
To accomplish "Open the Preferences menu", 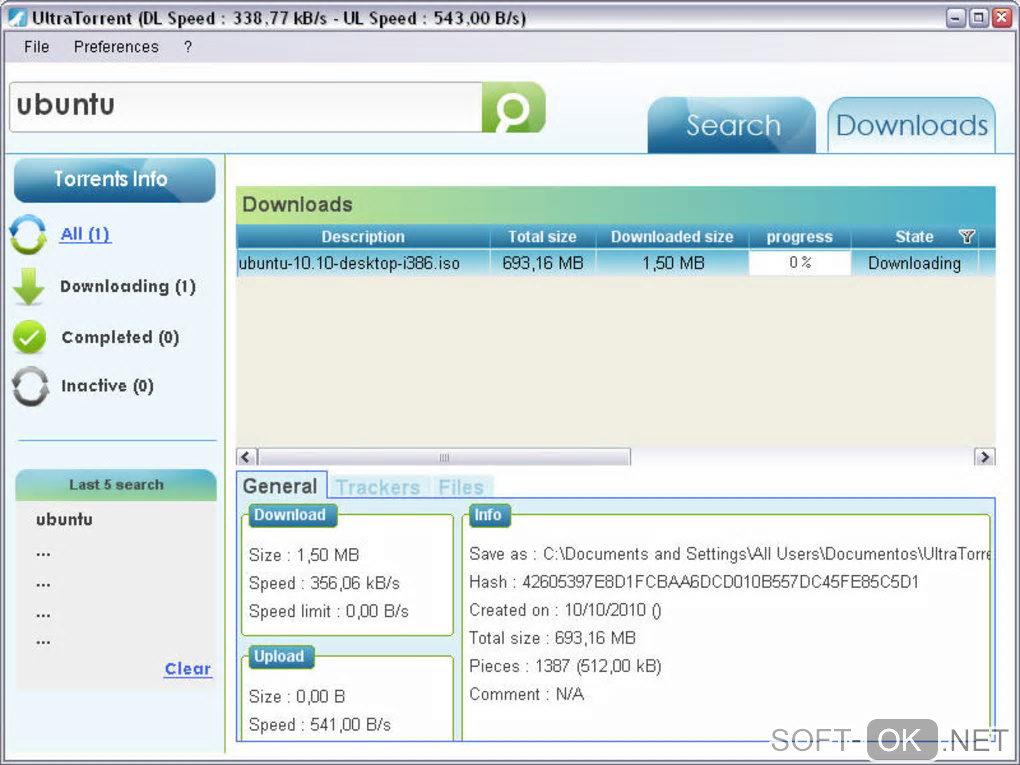I will click(116, 47).
